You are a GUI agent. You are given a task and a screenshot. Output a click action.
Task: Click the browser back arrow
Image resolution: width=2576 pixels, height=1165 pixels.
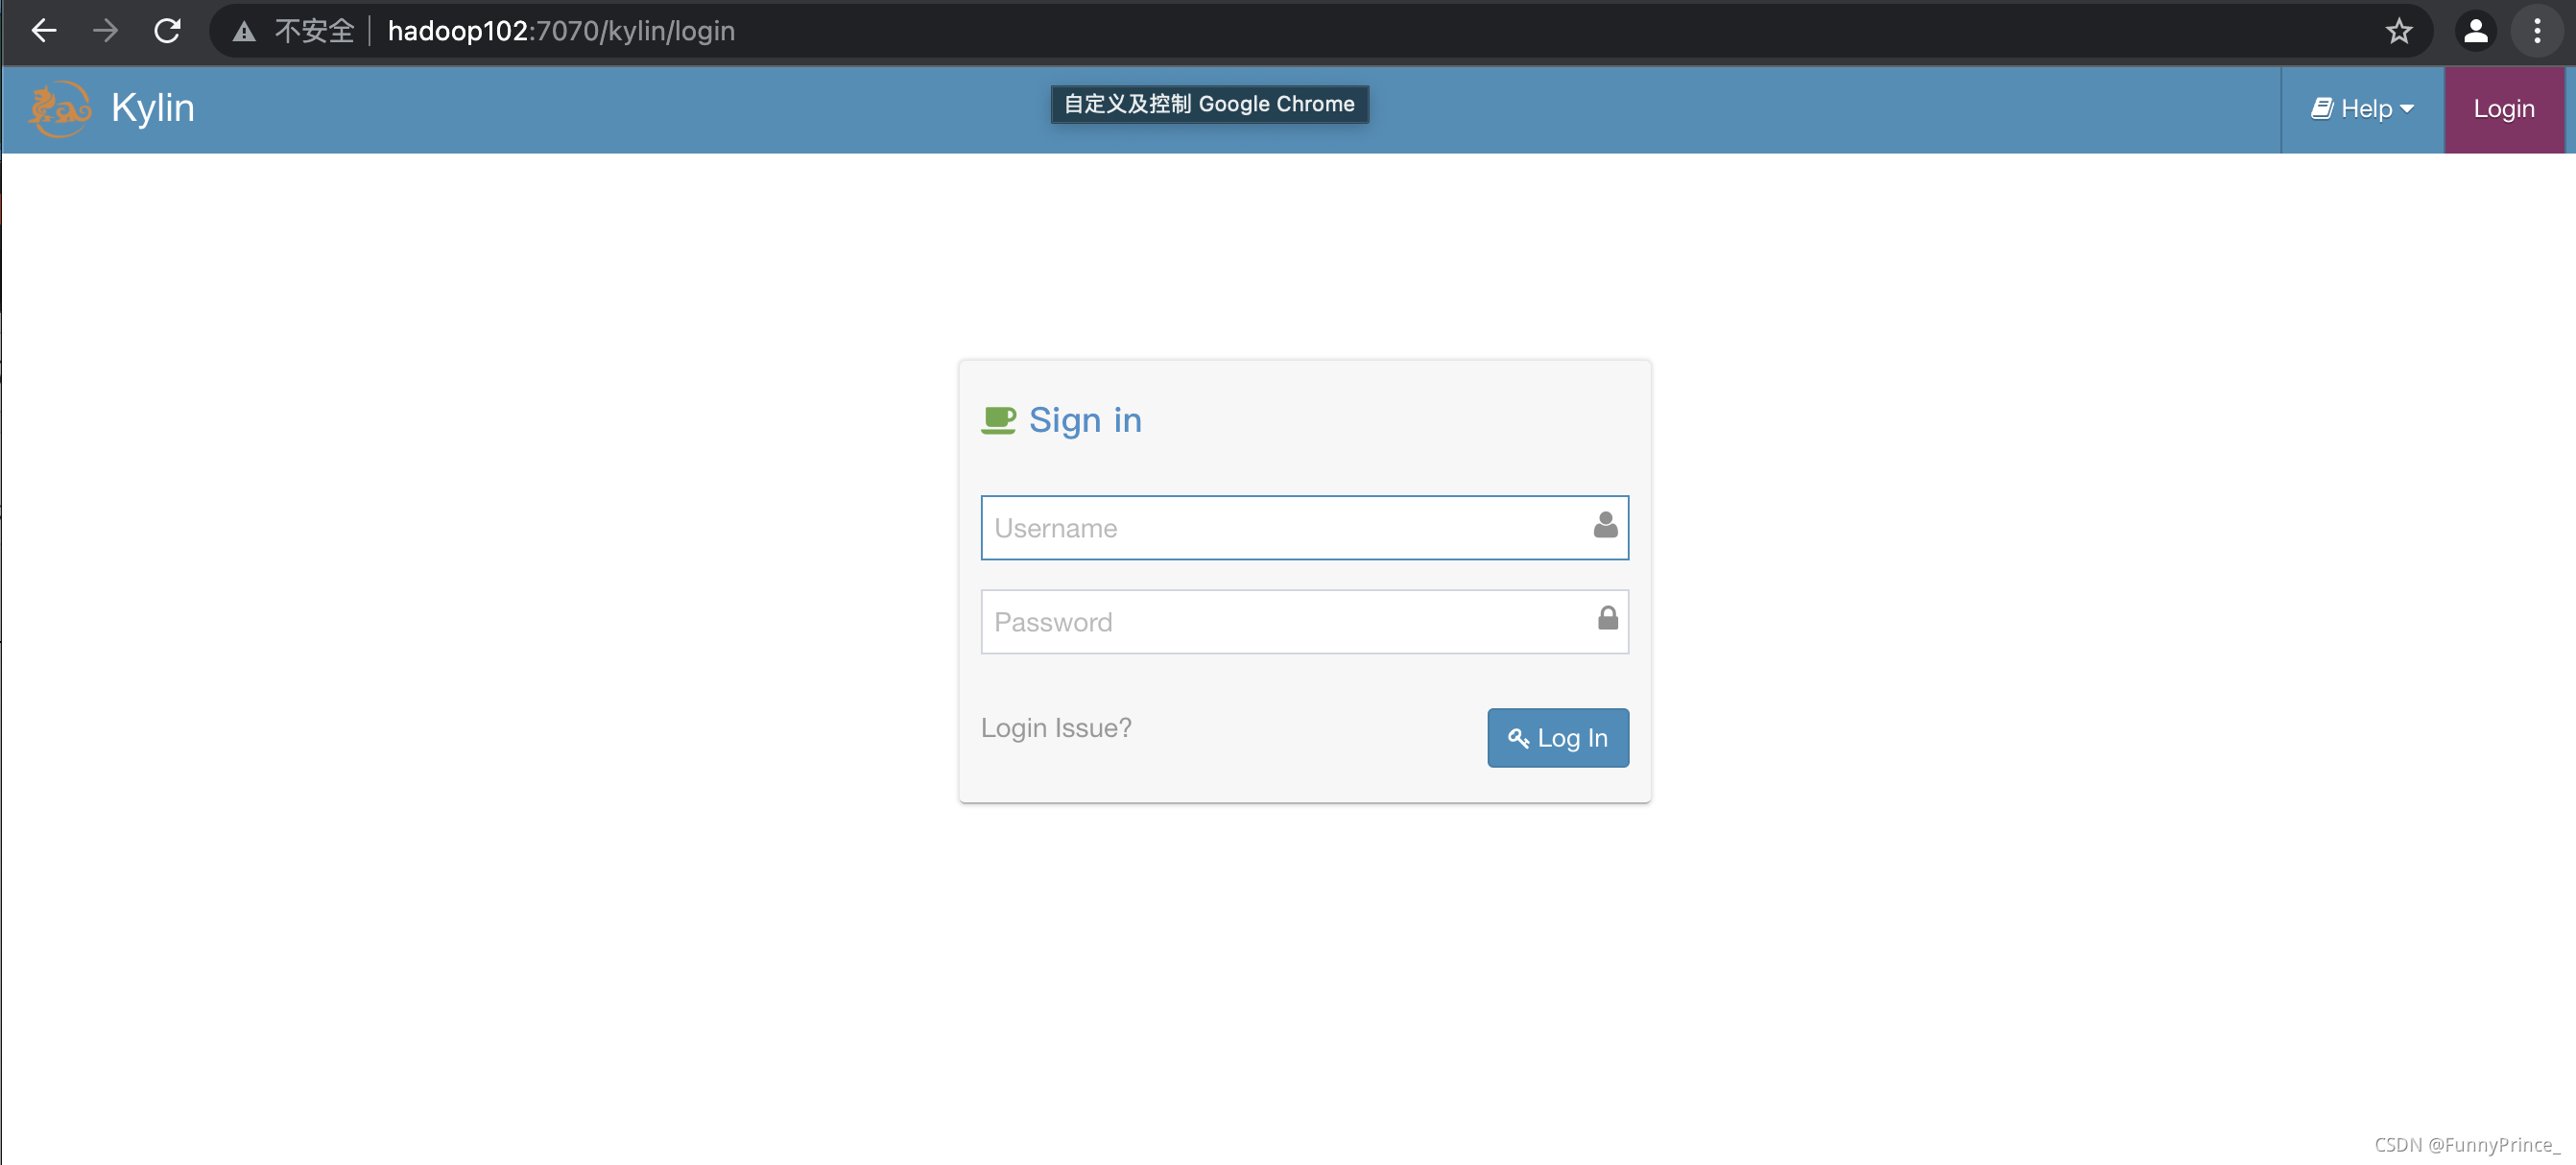click(43, 31)
